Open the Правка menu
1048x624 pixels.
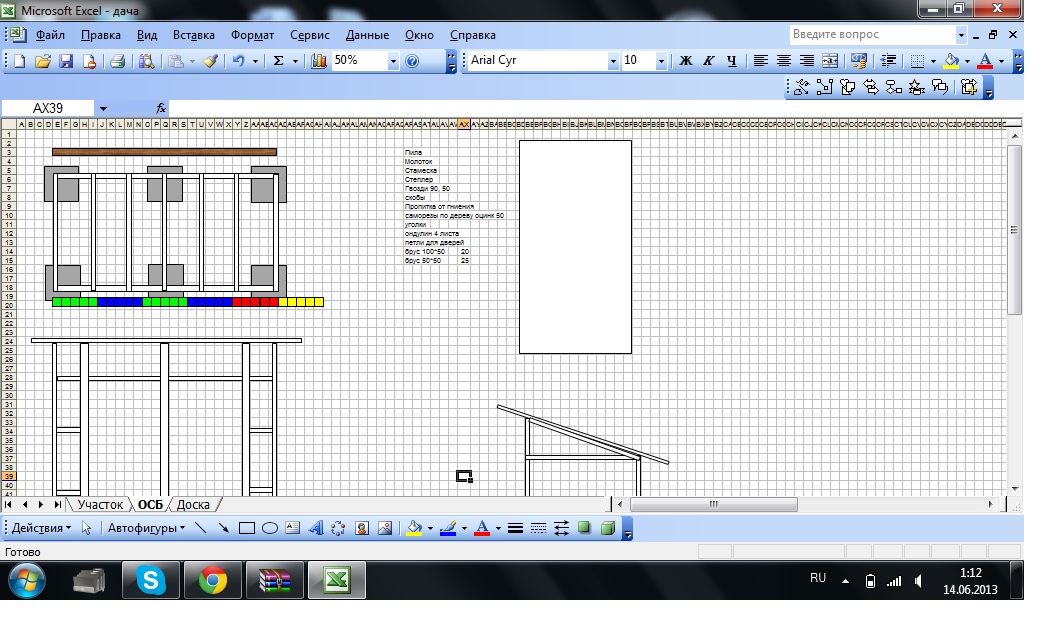101,35
